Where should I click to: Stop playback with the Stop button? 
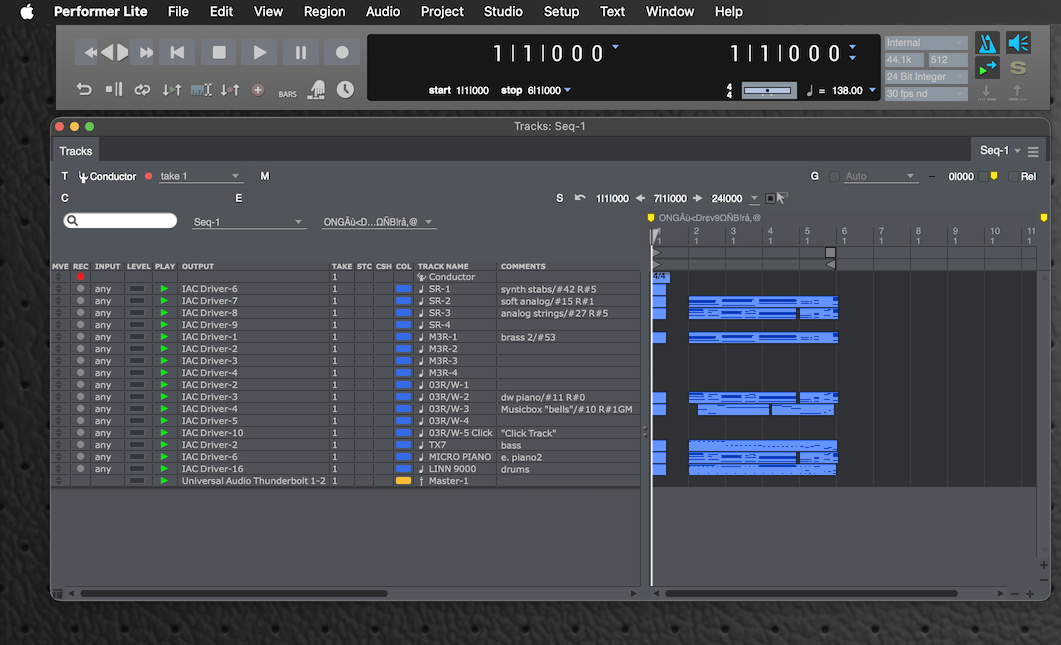pyautogui.click(x=219, y=53)
